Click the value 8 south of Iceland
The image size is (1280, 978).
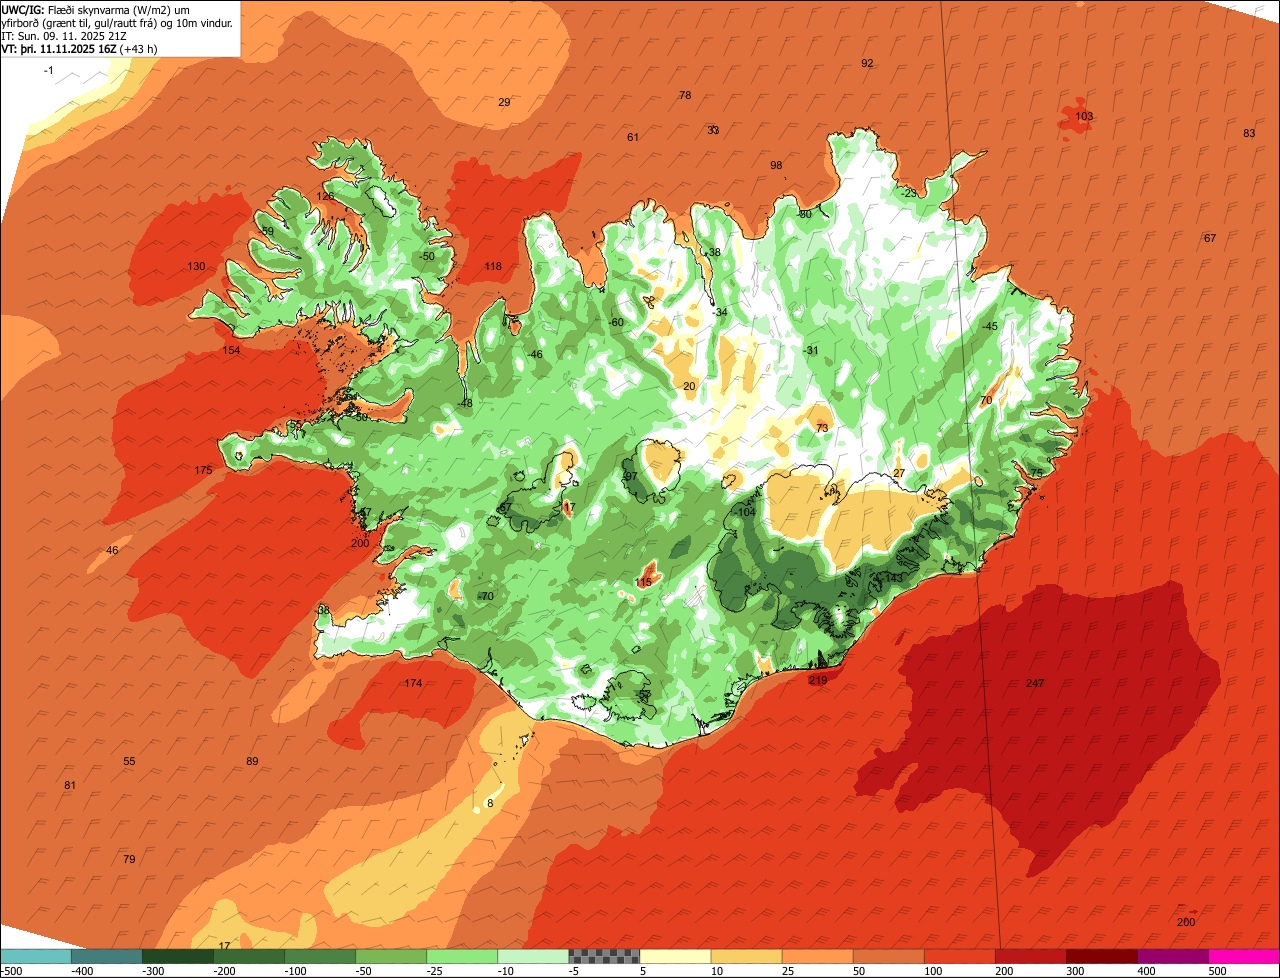pos(490,803)
